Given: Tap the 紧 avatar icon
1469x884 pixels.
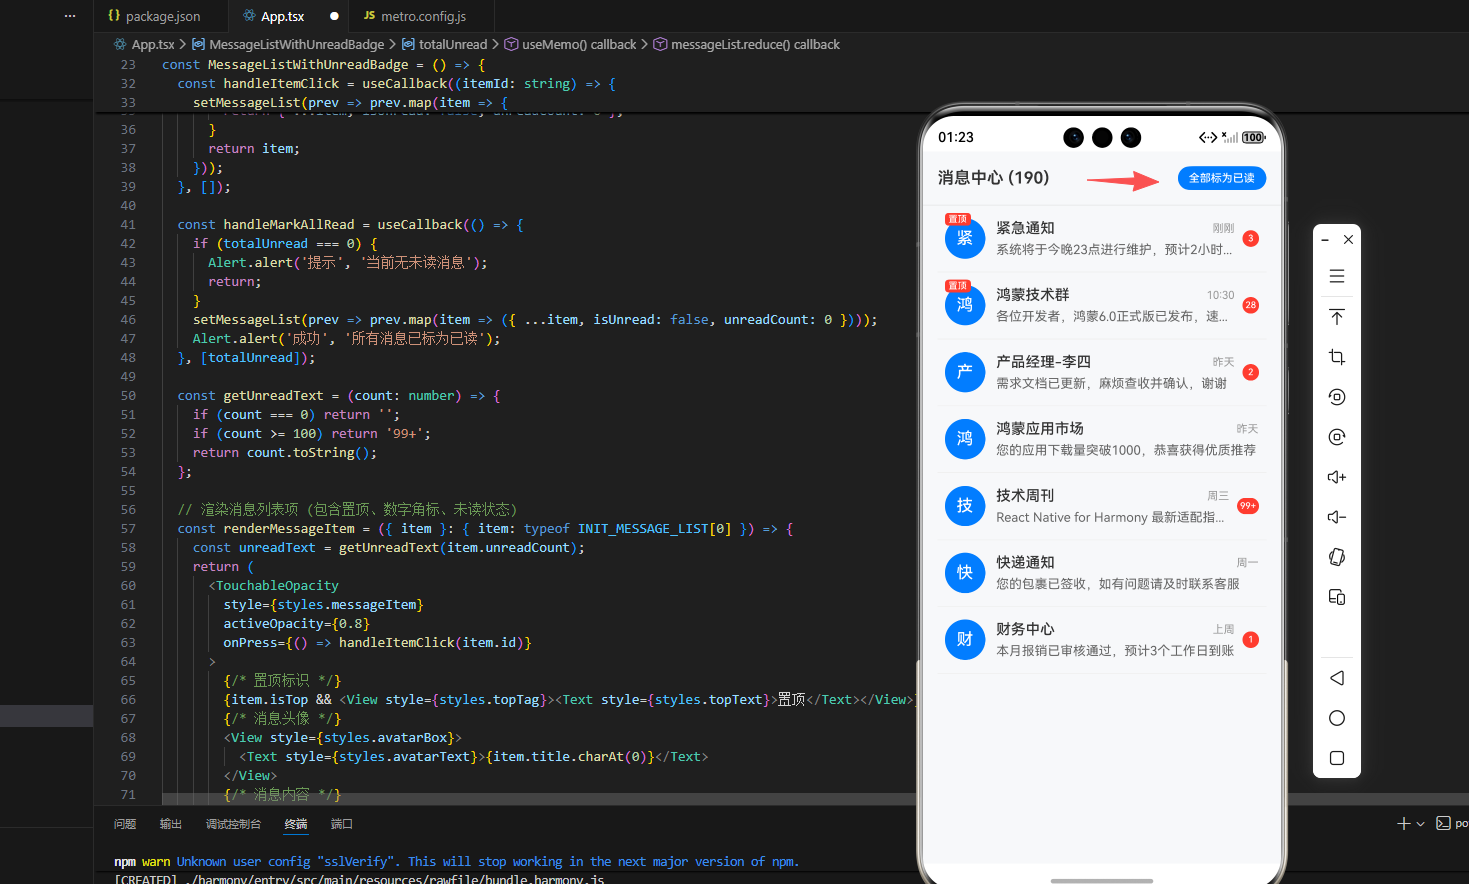Looking at the screenshot, I should click(x=965, y=238).
